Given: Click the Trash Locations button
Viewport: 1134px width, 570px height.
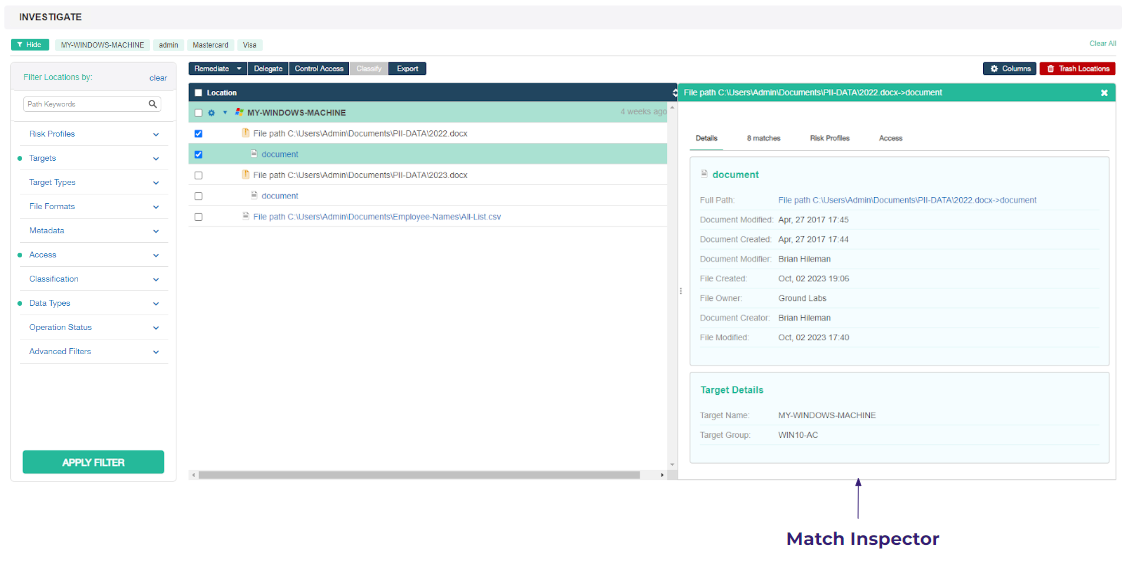Looking at the screenshot, I should click(x=1077, y=69).
